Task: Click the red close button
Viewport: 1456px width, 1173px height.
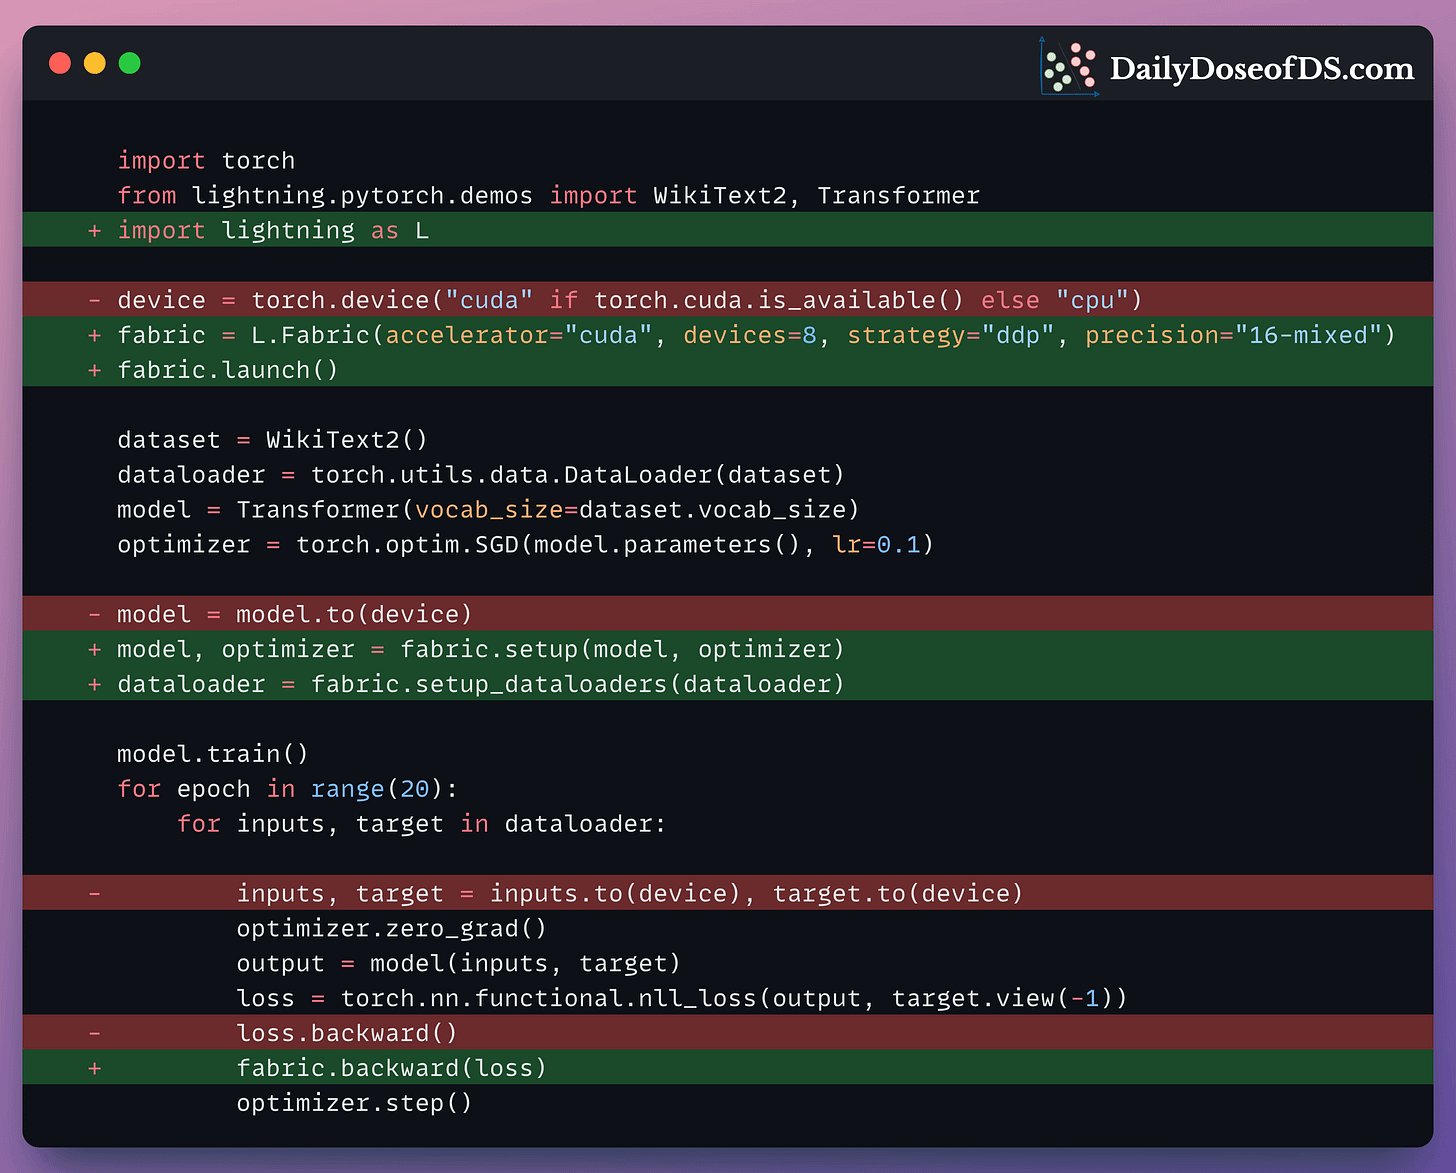Action: (59, 62)
